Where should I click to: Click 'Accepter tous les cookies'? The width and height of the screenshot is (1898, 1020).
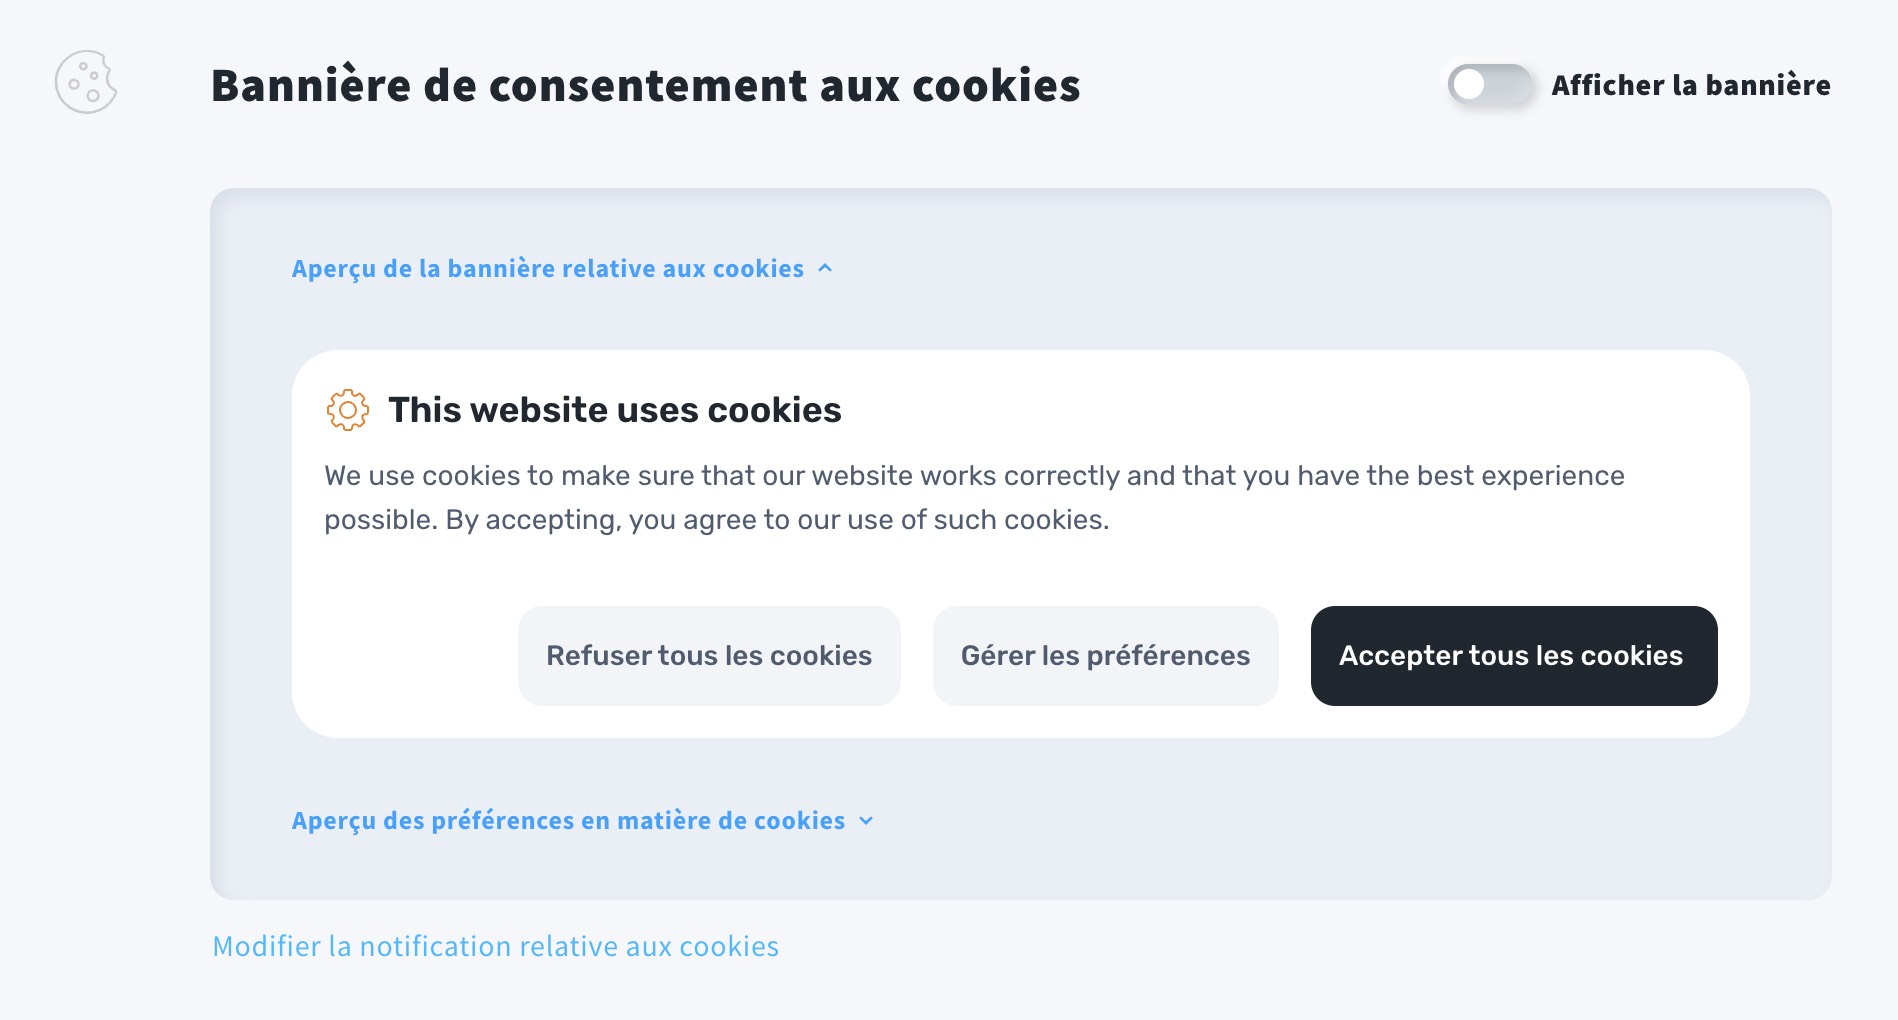click(1511, 656)
